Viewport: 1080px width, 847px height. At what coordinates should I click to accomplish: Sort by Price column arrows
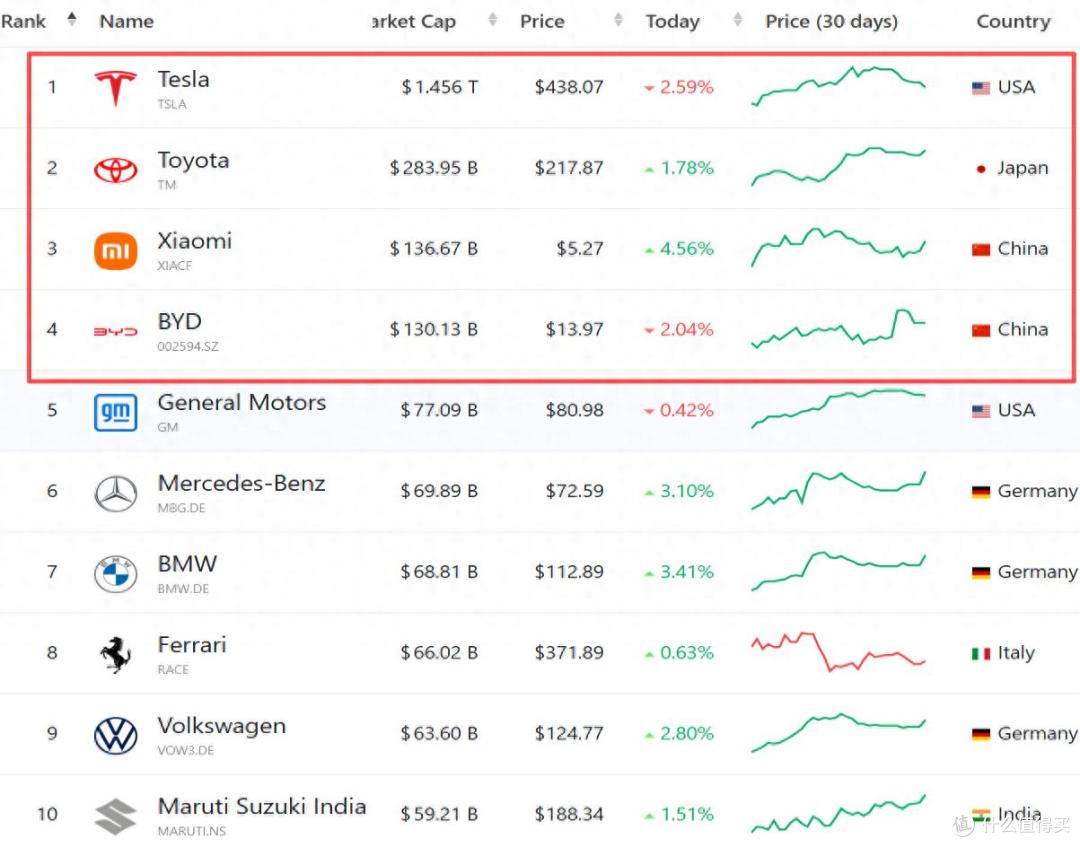pyautogui.click(x=618, y=21)
